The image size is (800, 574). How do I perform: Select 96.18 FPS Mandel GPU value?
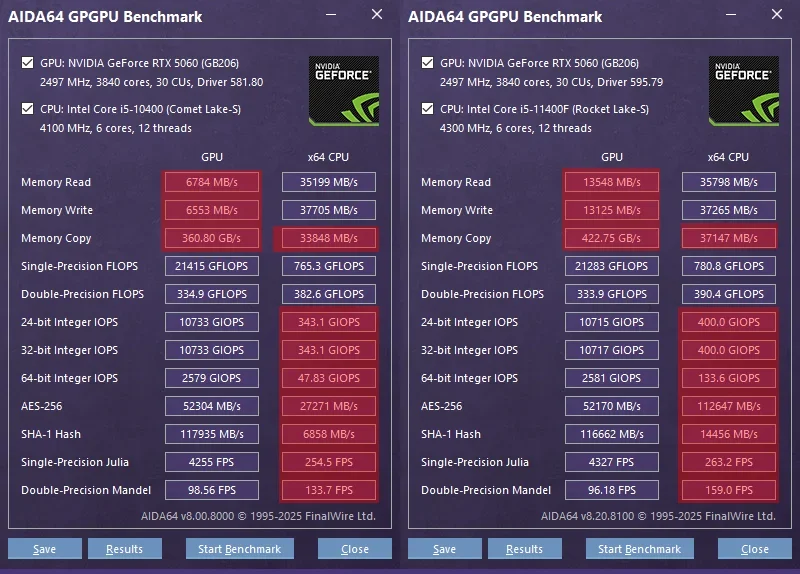tap(612, 490)
